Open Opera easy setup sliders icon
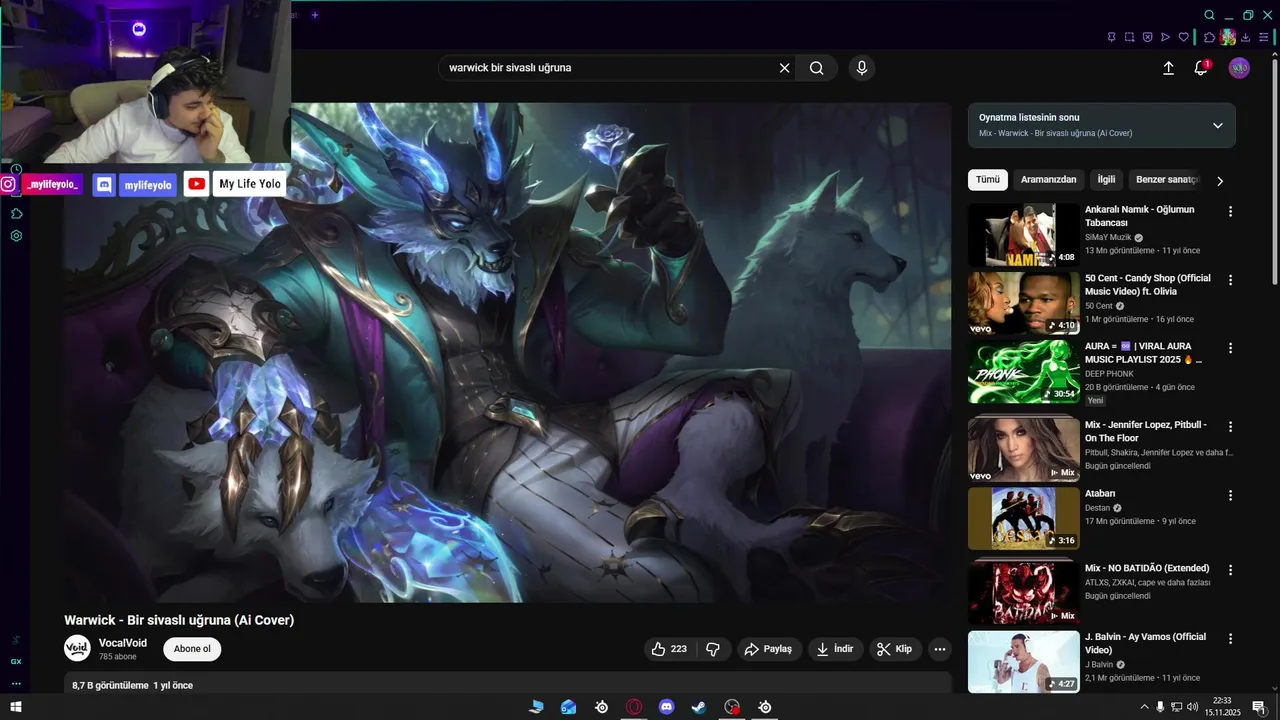 coord(1264,37)
